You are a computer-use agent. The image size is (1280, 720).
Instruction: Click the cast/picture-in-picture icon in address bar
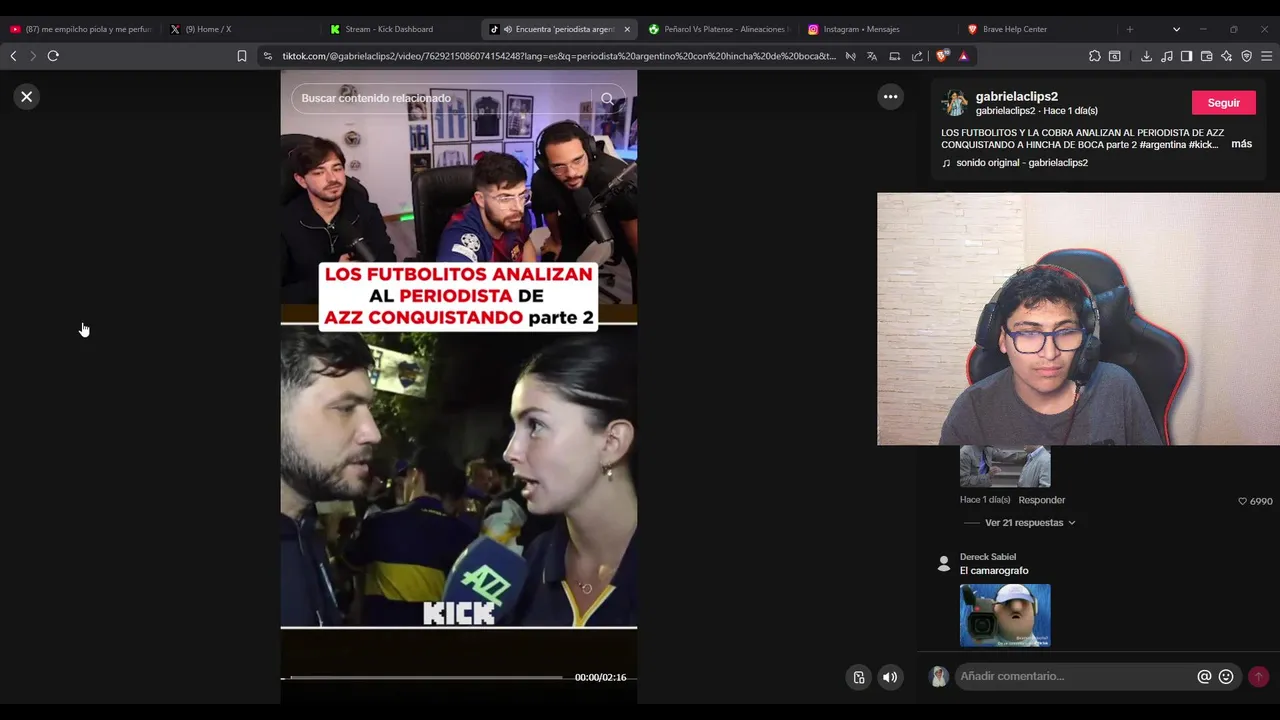tap(895, 56)
